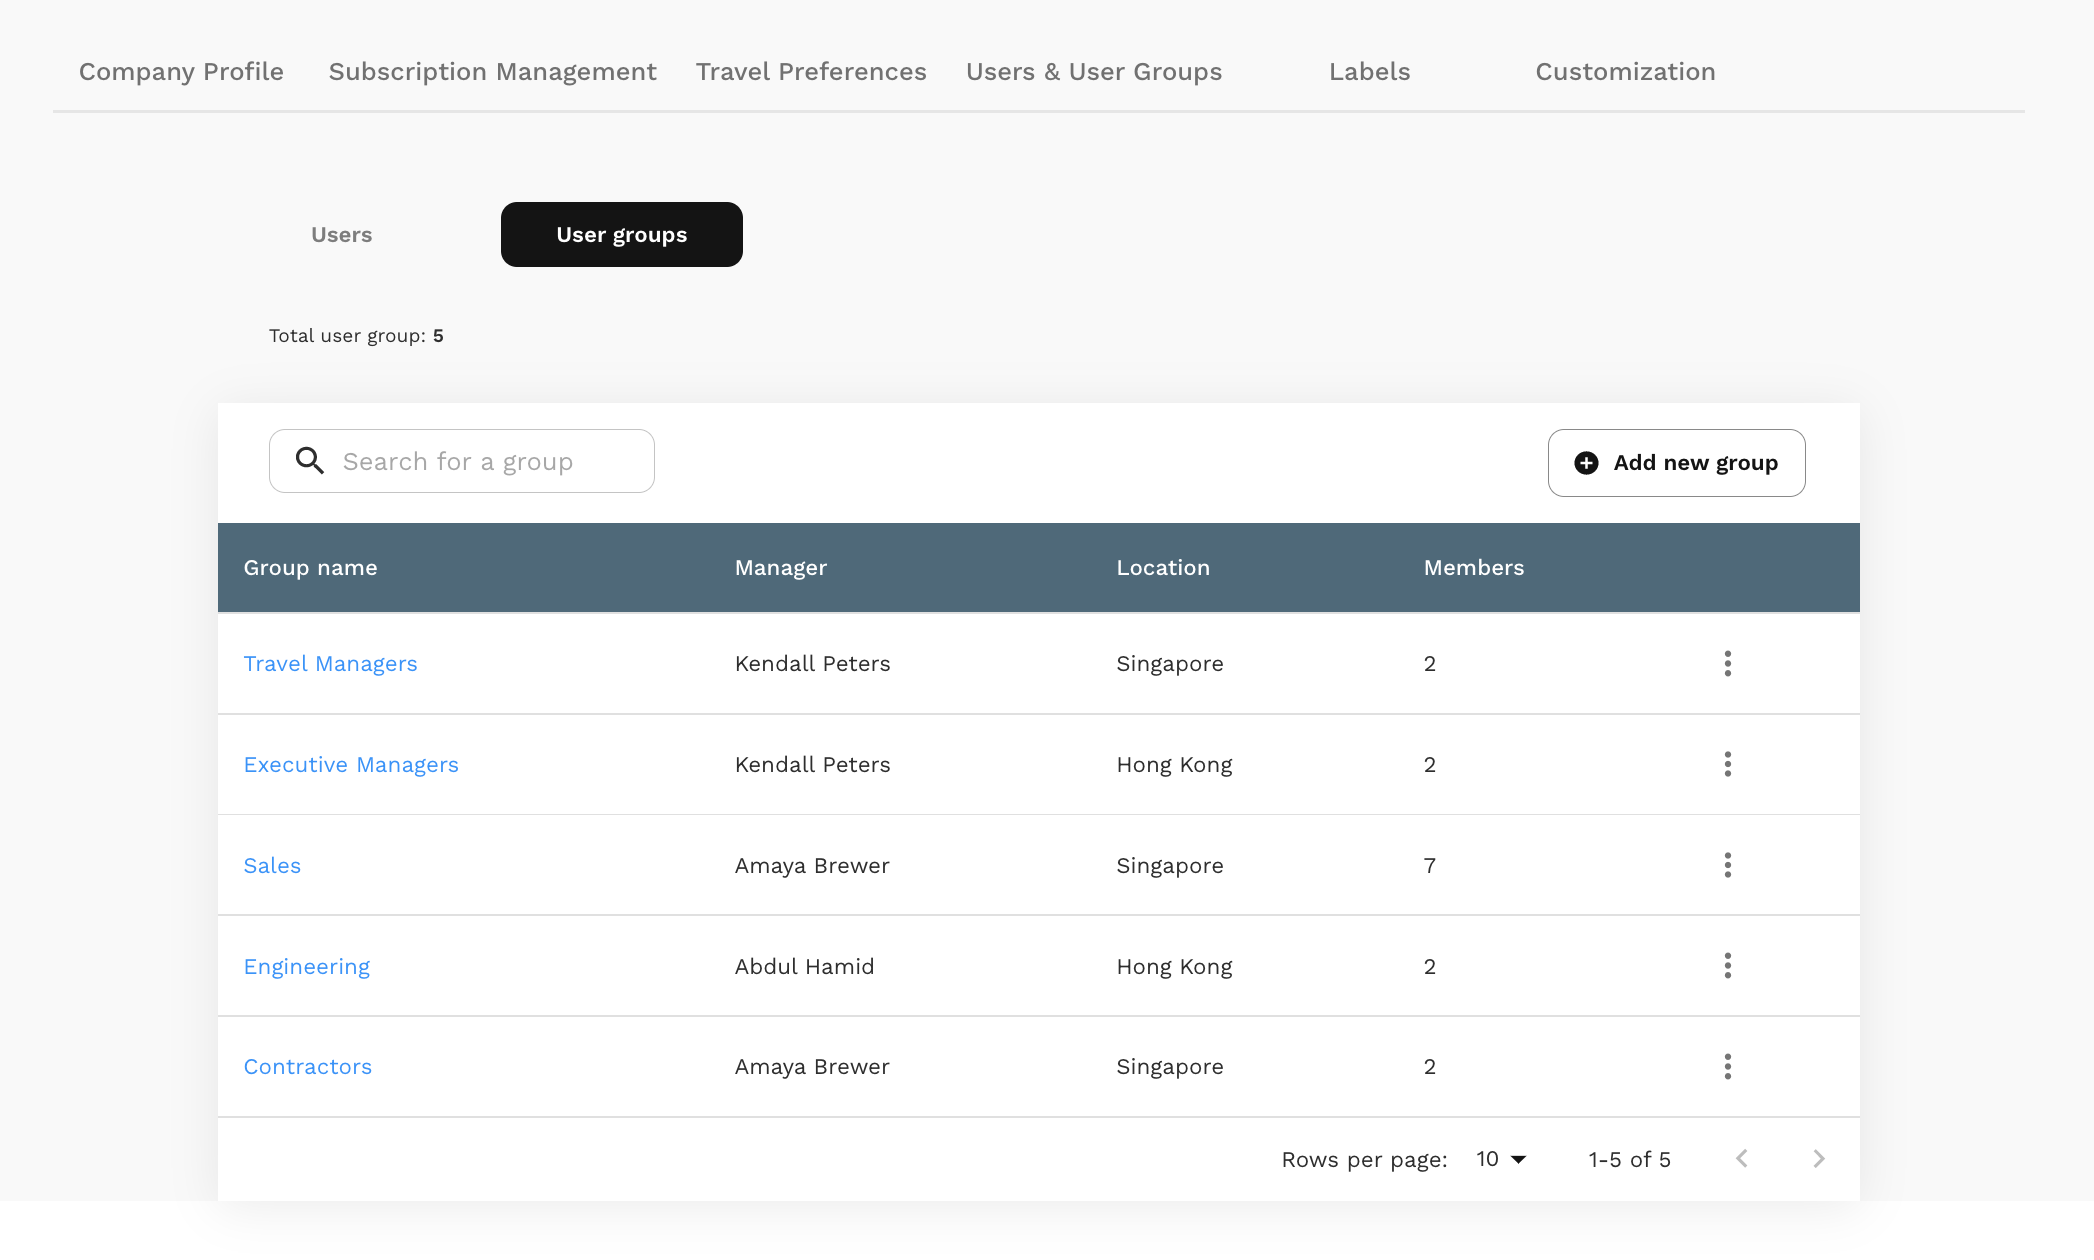Go to previous page arrow
Viewport: 2094px width, 1260px height.
tap(1742, 1159)
